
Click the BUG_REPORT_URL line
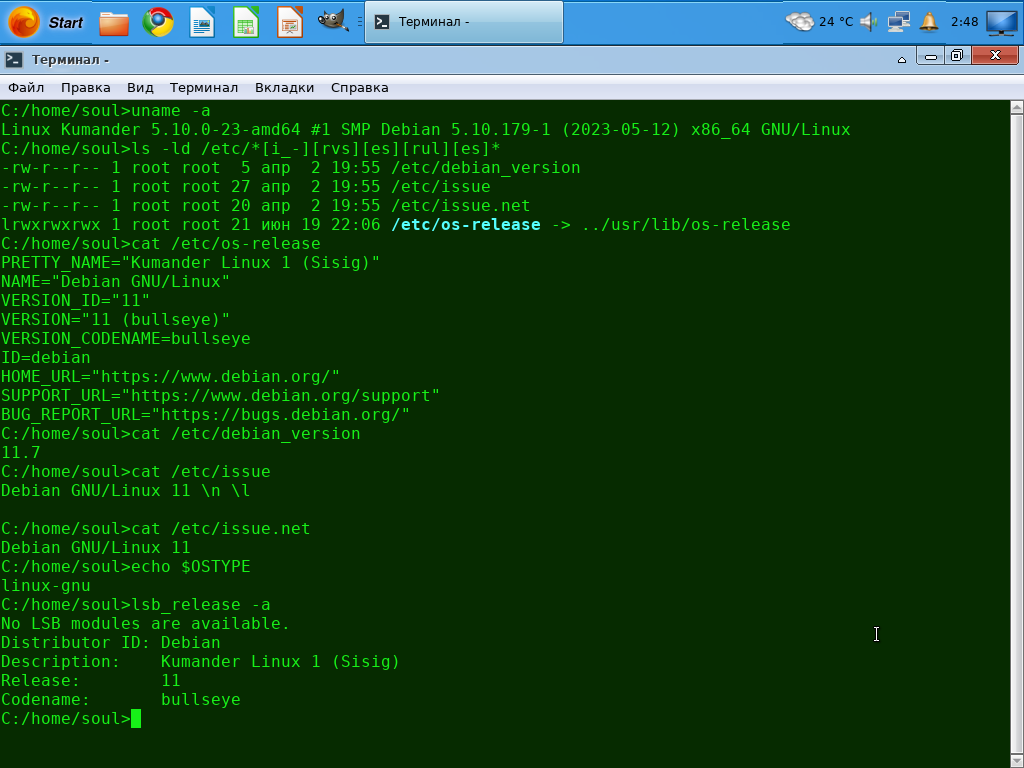click(205, 415)
